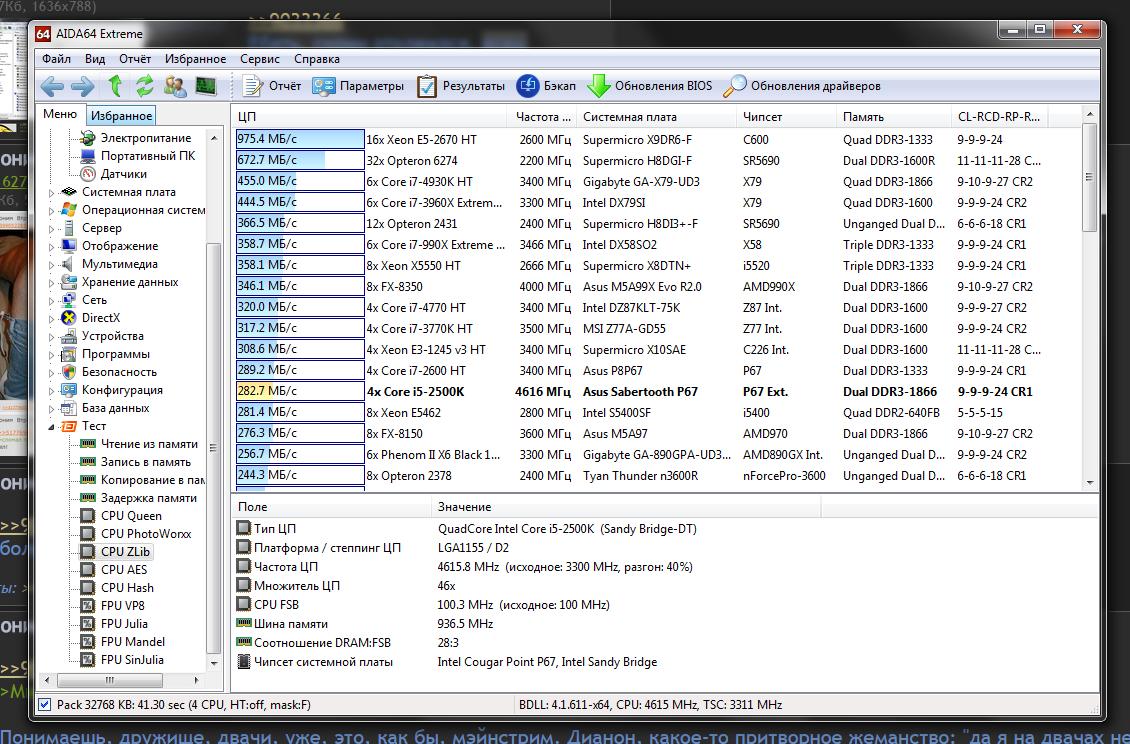1130x744 pixels.
Task: Expand the Отображение tree node
Action: [x=51, y=247]
